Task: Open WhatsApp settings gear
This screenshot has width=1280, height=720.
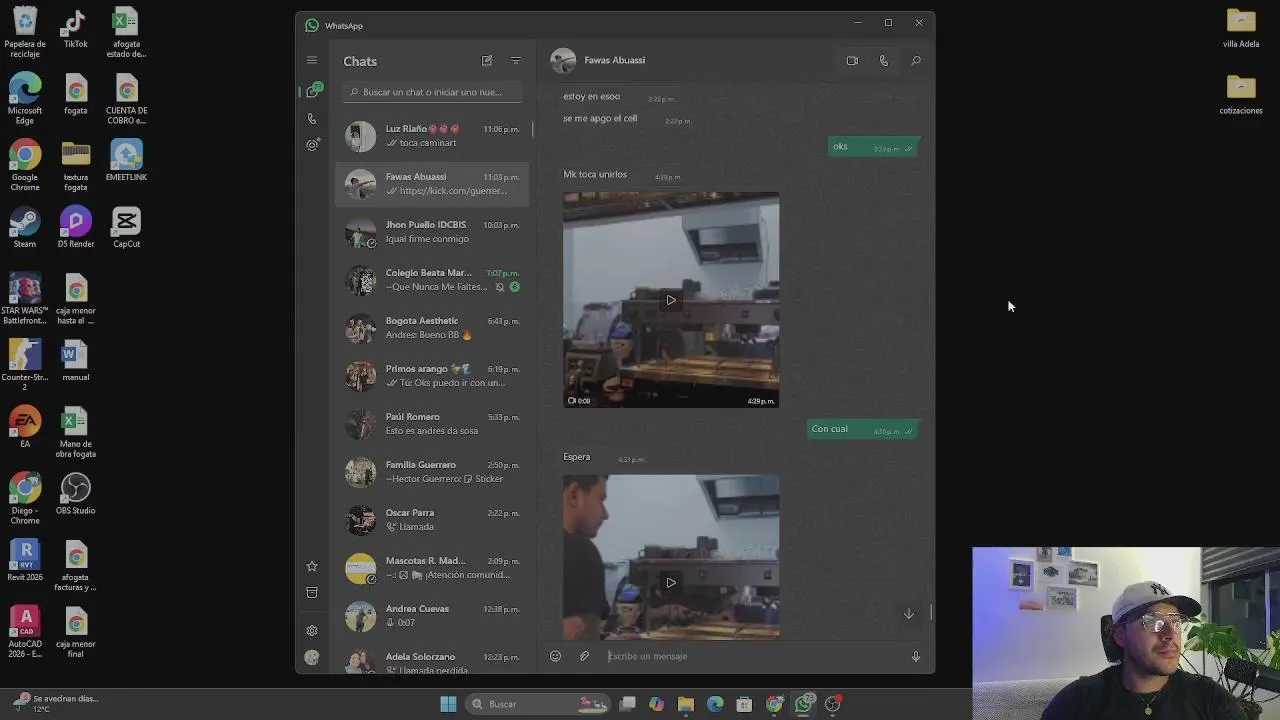Action: pos(312,630)
